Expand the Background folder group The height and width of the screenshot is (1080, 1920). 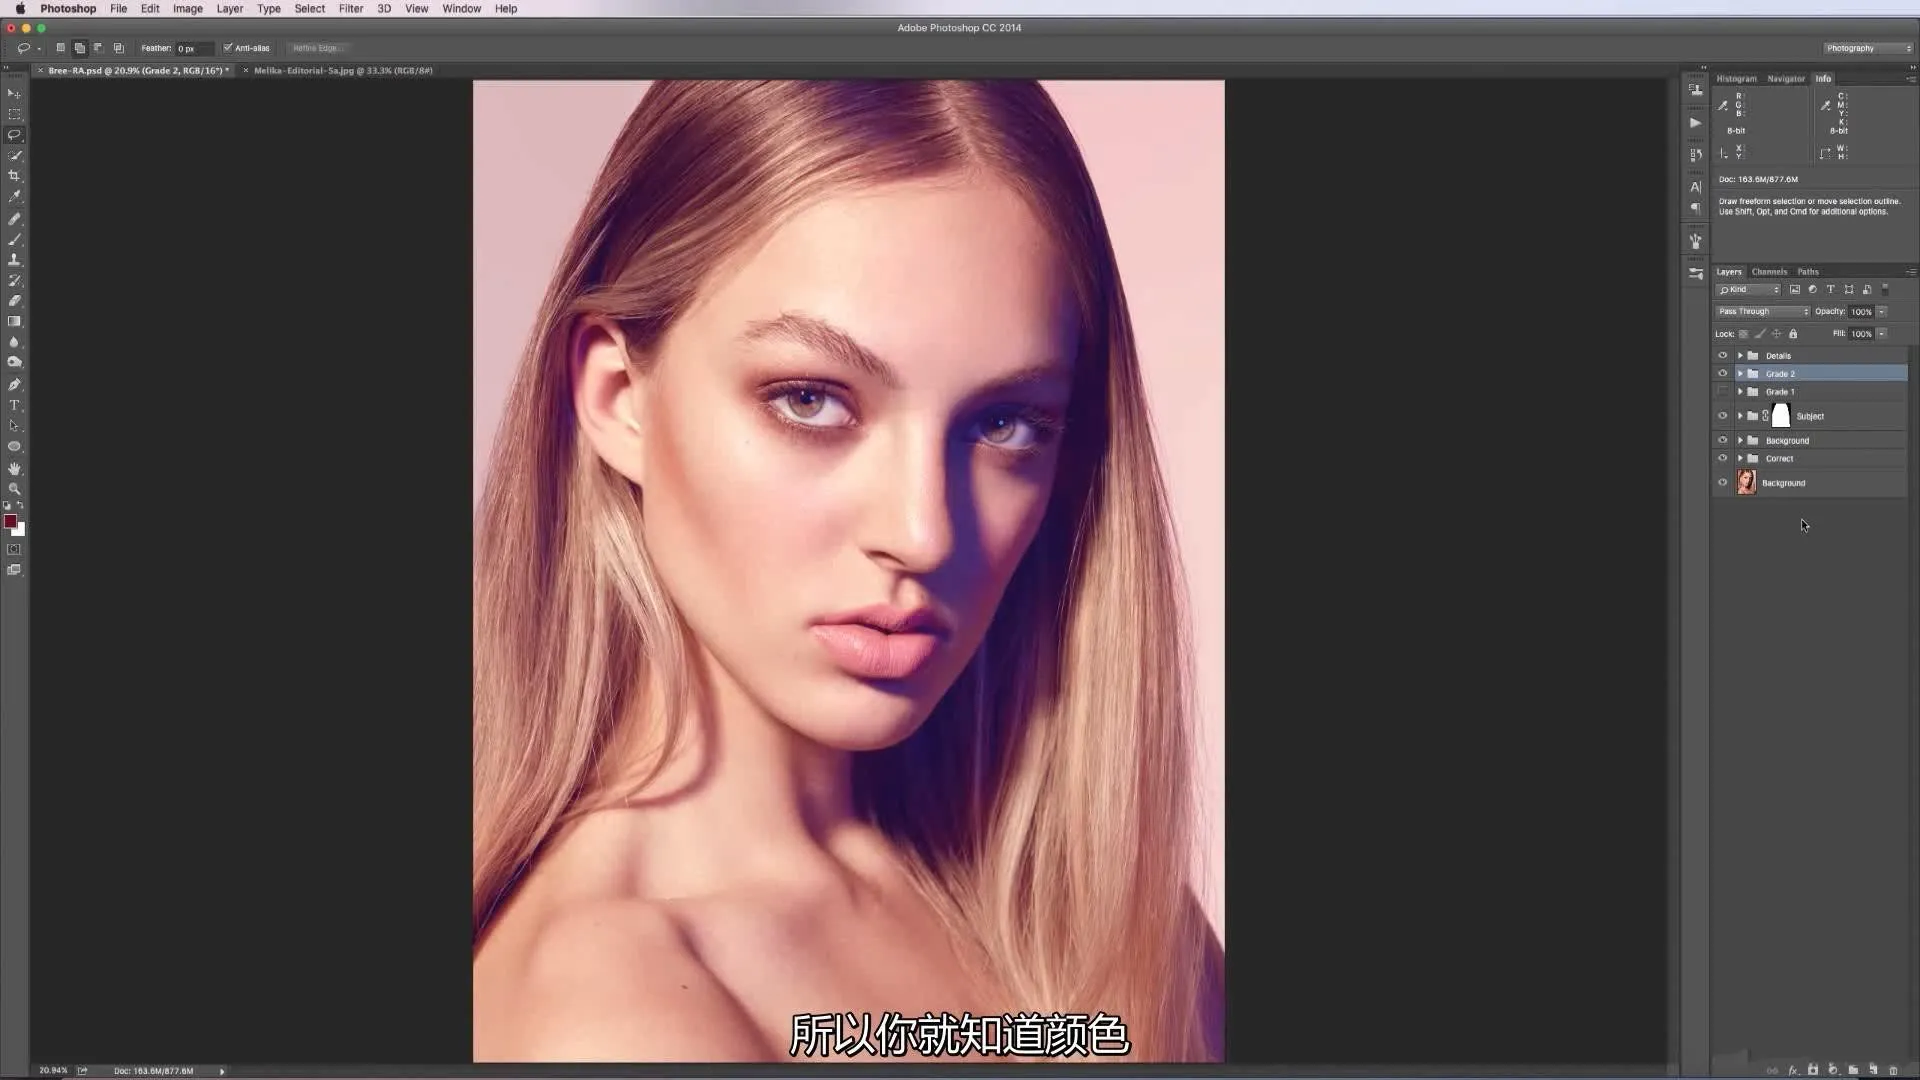pyautogui.click(x=1741, y=439)
